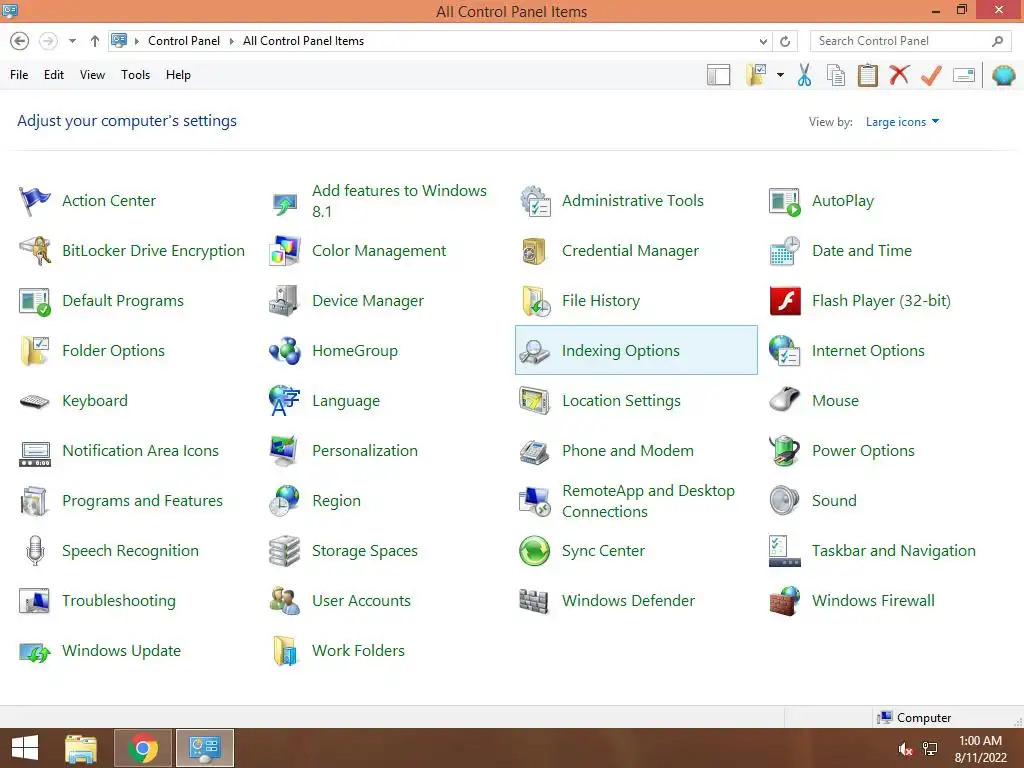Open the Action Center flag icon
Screen dimensions: 1024x768
34,200
